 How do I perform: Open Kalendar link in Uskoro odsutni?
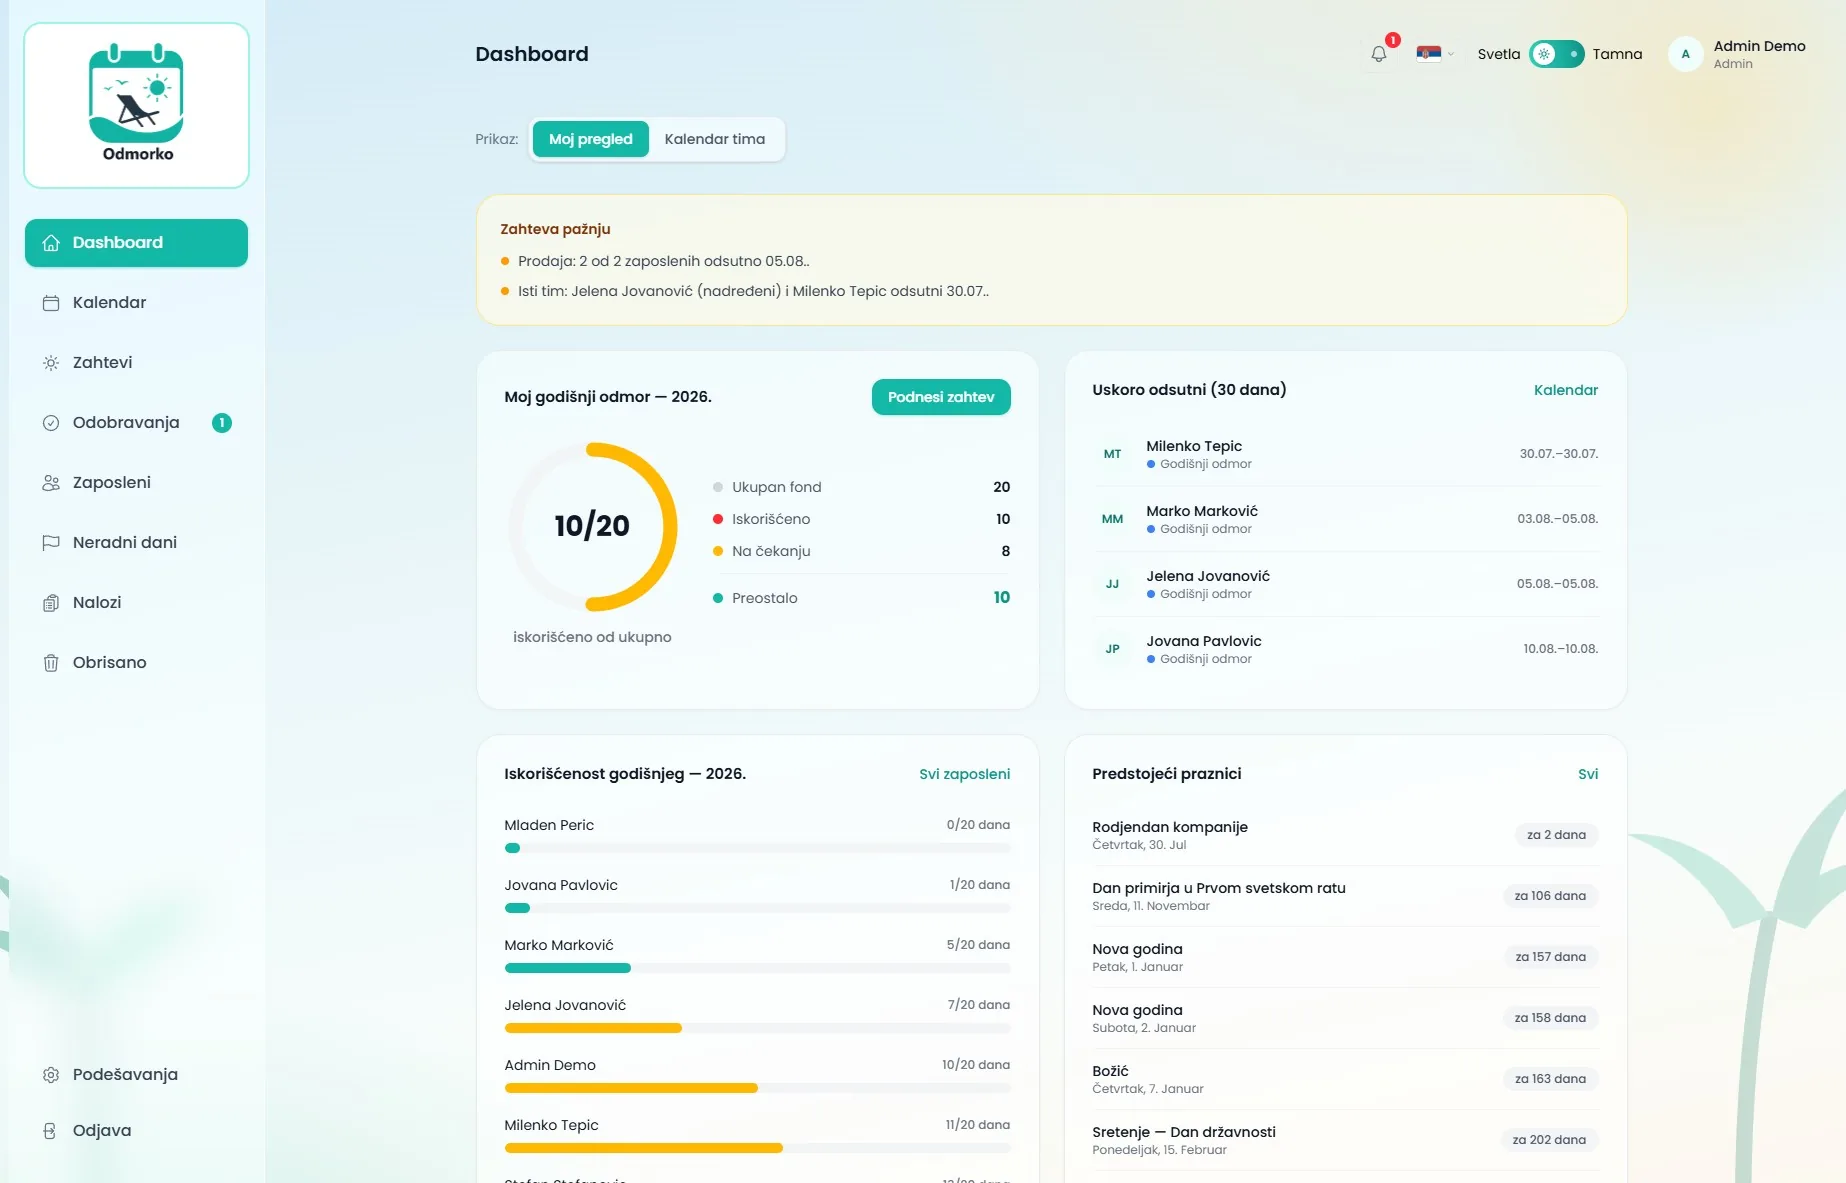tap(1565, 390)
